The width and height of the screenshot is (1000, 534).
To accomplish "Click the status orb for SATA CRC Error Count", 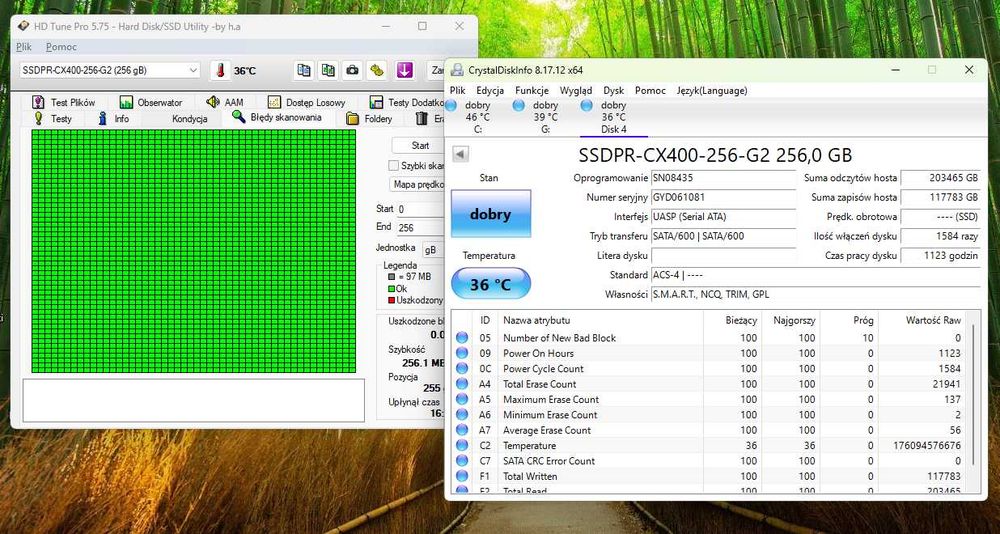I will point(462,461).
